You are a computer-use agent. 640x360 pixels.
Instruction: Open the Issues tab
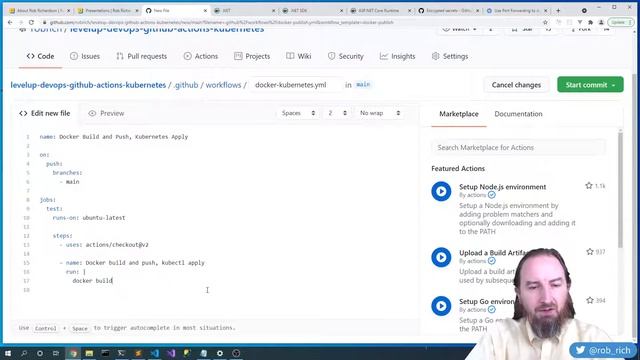coord(85,56)
